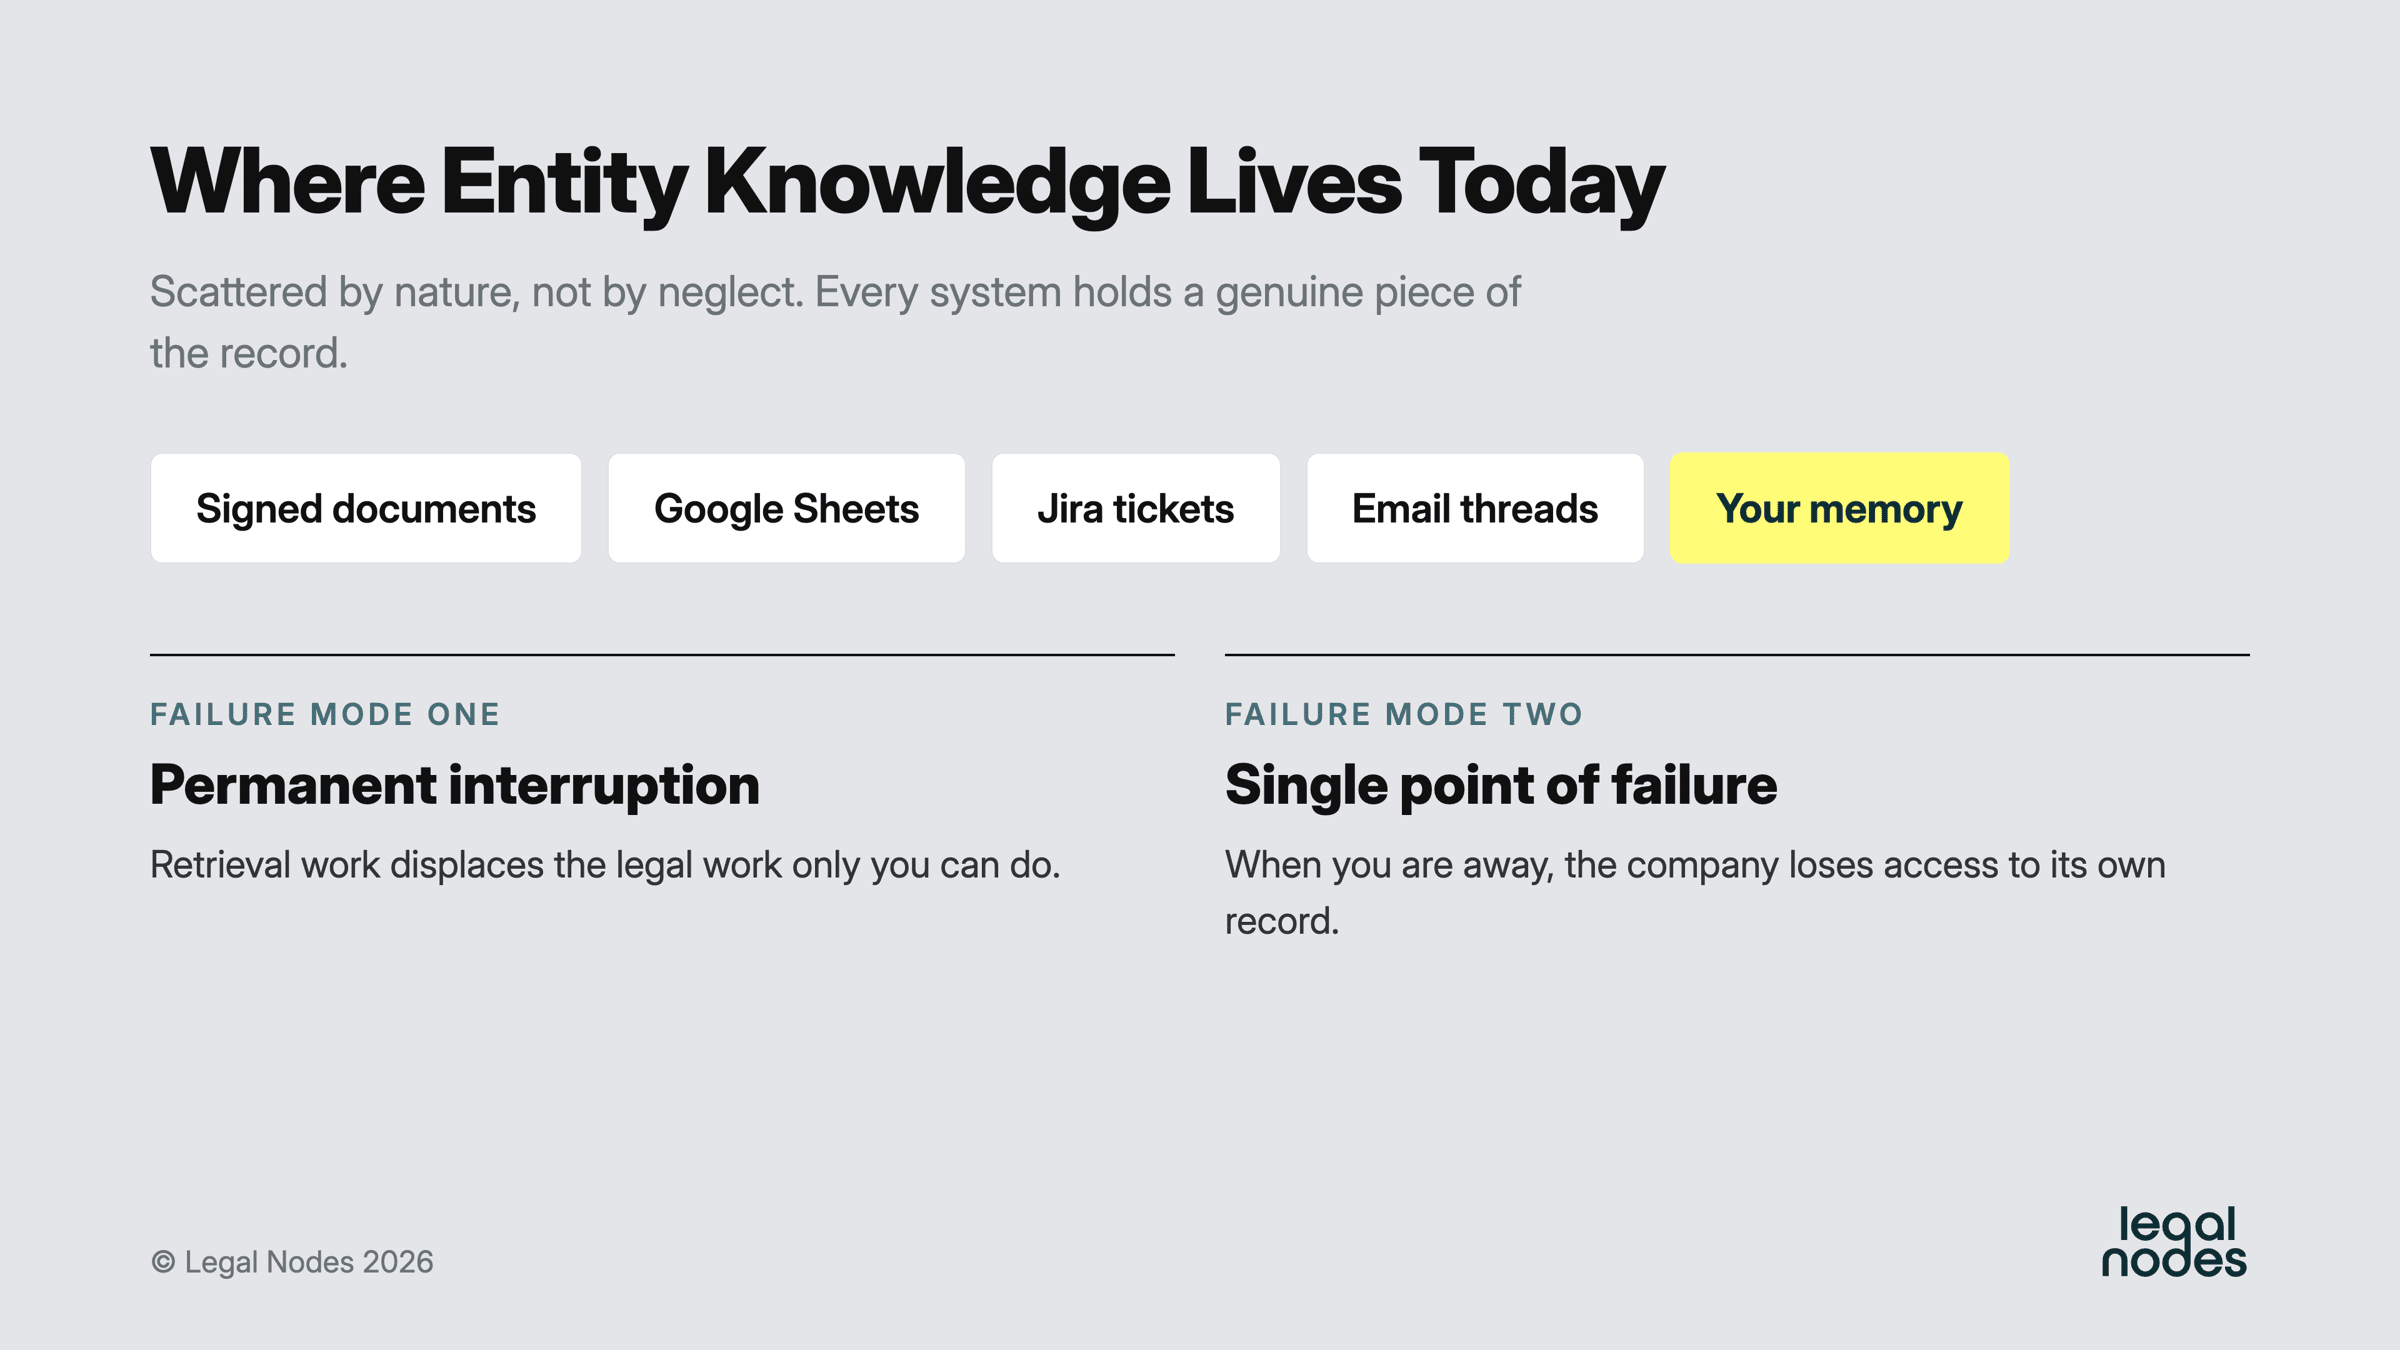Click the divider line above Failure Mode Two
This screenshot has height=1350, width=2400.
click(1737, 655)
